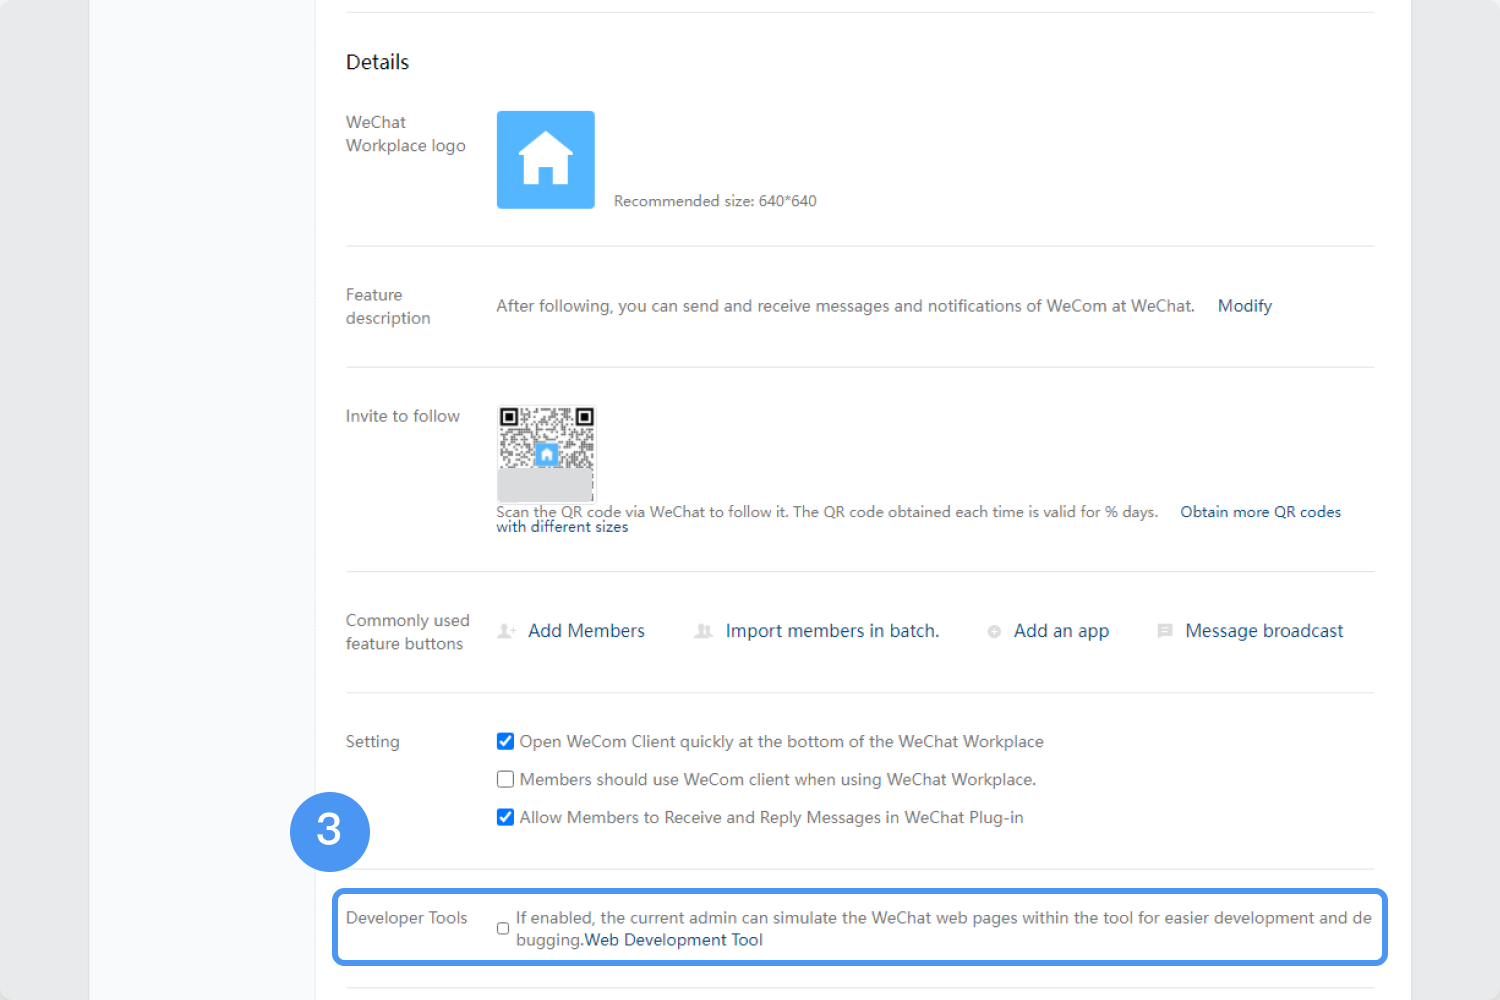Screen dimensions: 1500x1000
Task: Click the 'Scan the QR code via WeChat' text
Action: click(827, 512)
